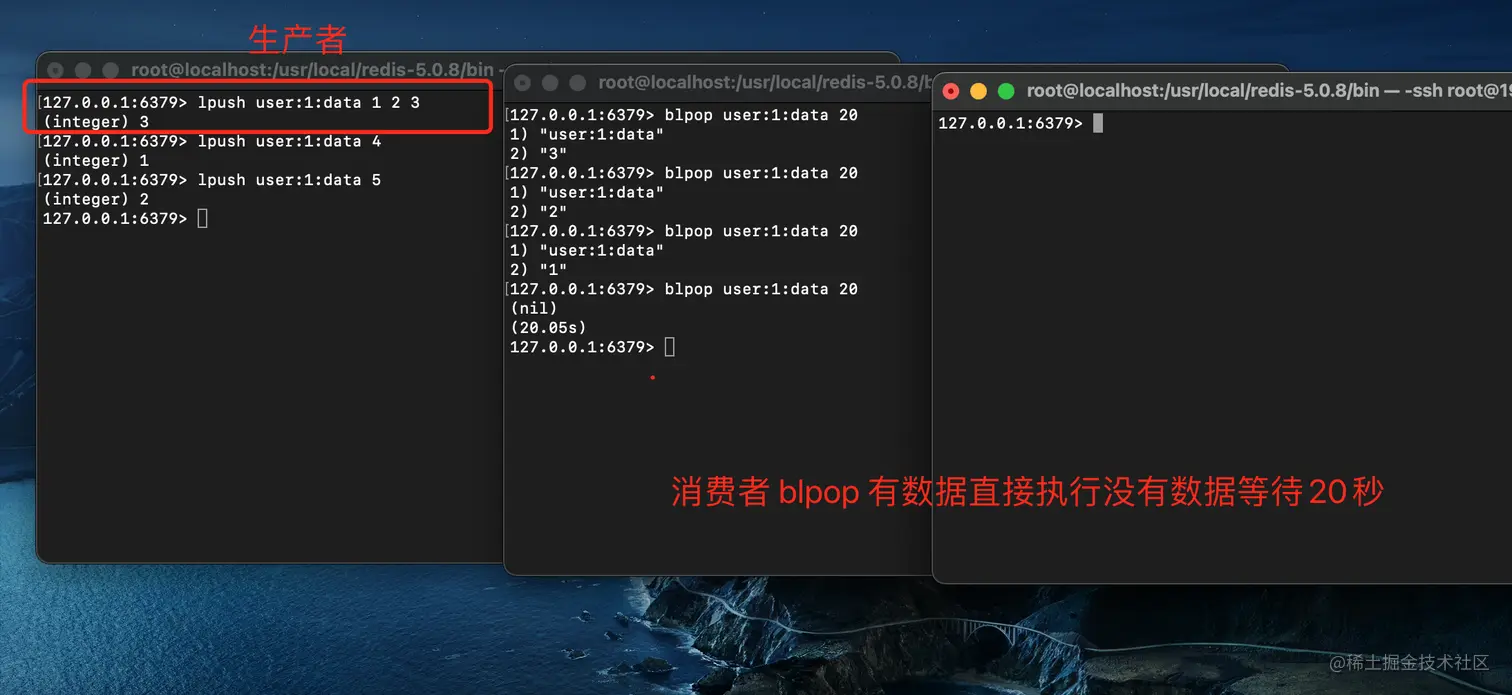Viewport: 1512px width, 695px height.
Task: Zoom the right terminal using green button
Action: tap(1006, 91)
